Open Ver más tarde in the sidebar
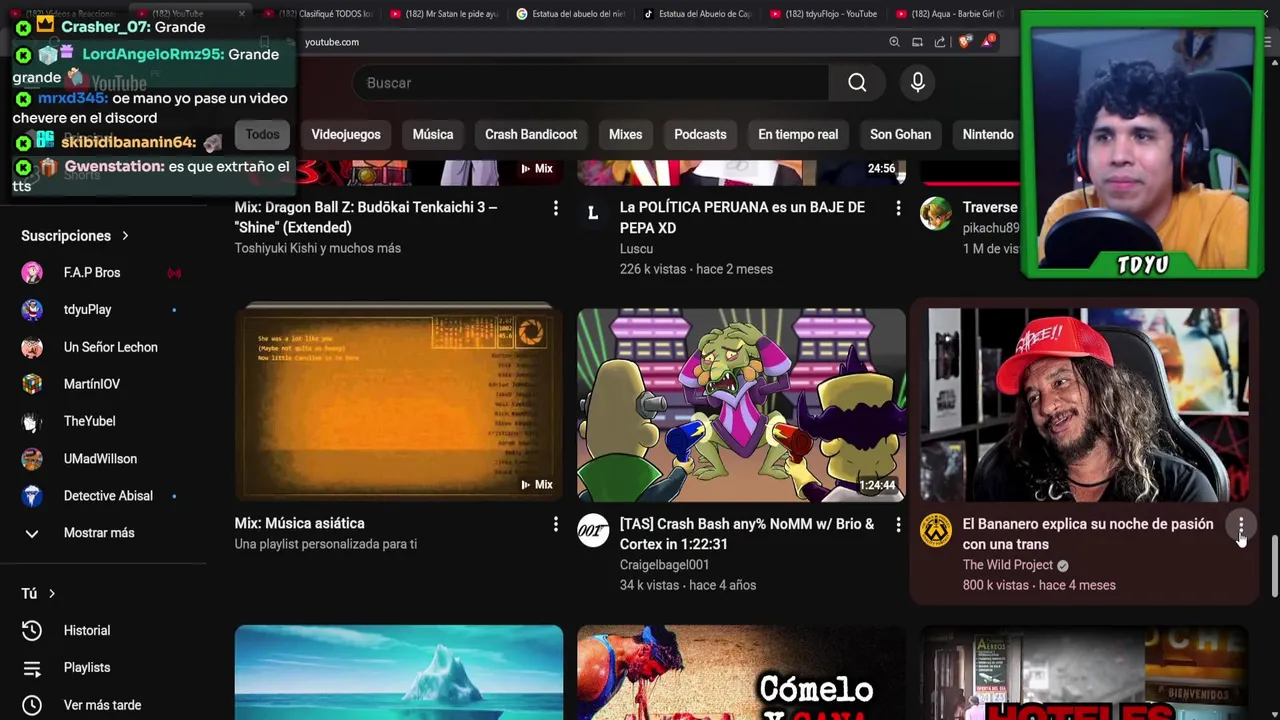 (x=104, y=705)
